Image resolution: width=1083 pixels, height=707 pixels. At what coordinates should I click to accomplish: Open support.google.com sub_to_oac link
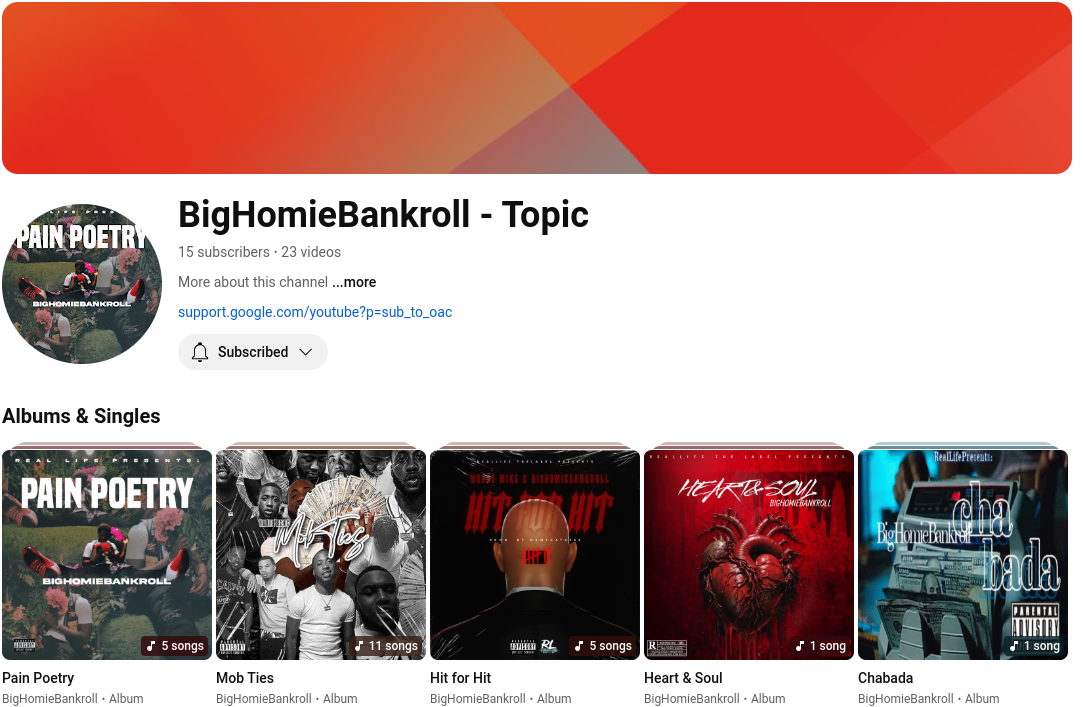pyautogui.click(x=315, y=312)
